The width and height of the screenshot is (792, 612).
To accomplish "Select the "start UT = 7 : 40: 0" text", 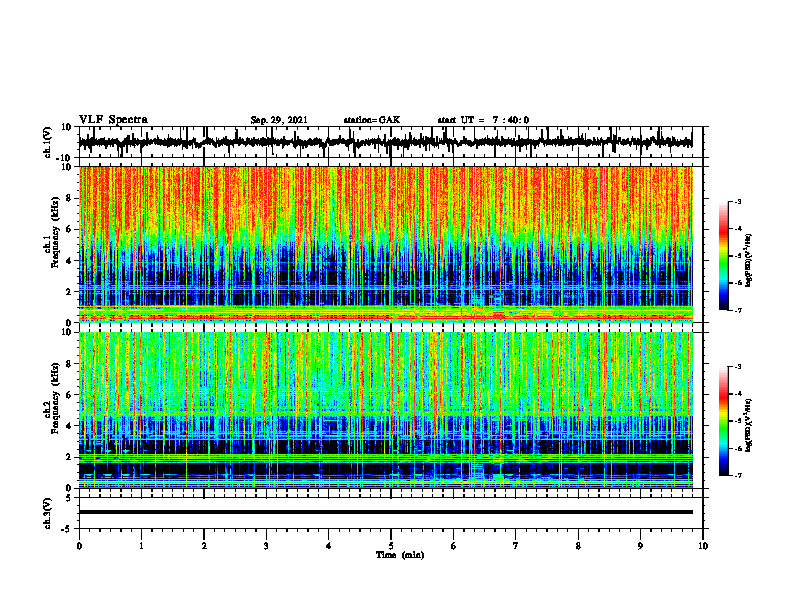I will 483,120.
